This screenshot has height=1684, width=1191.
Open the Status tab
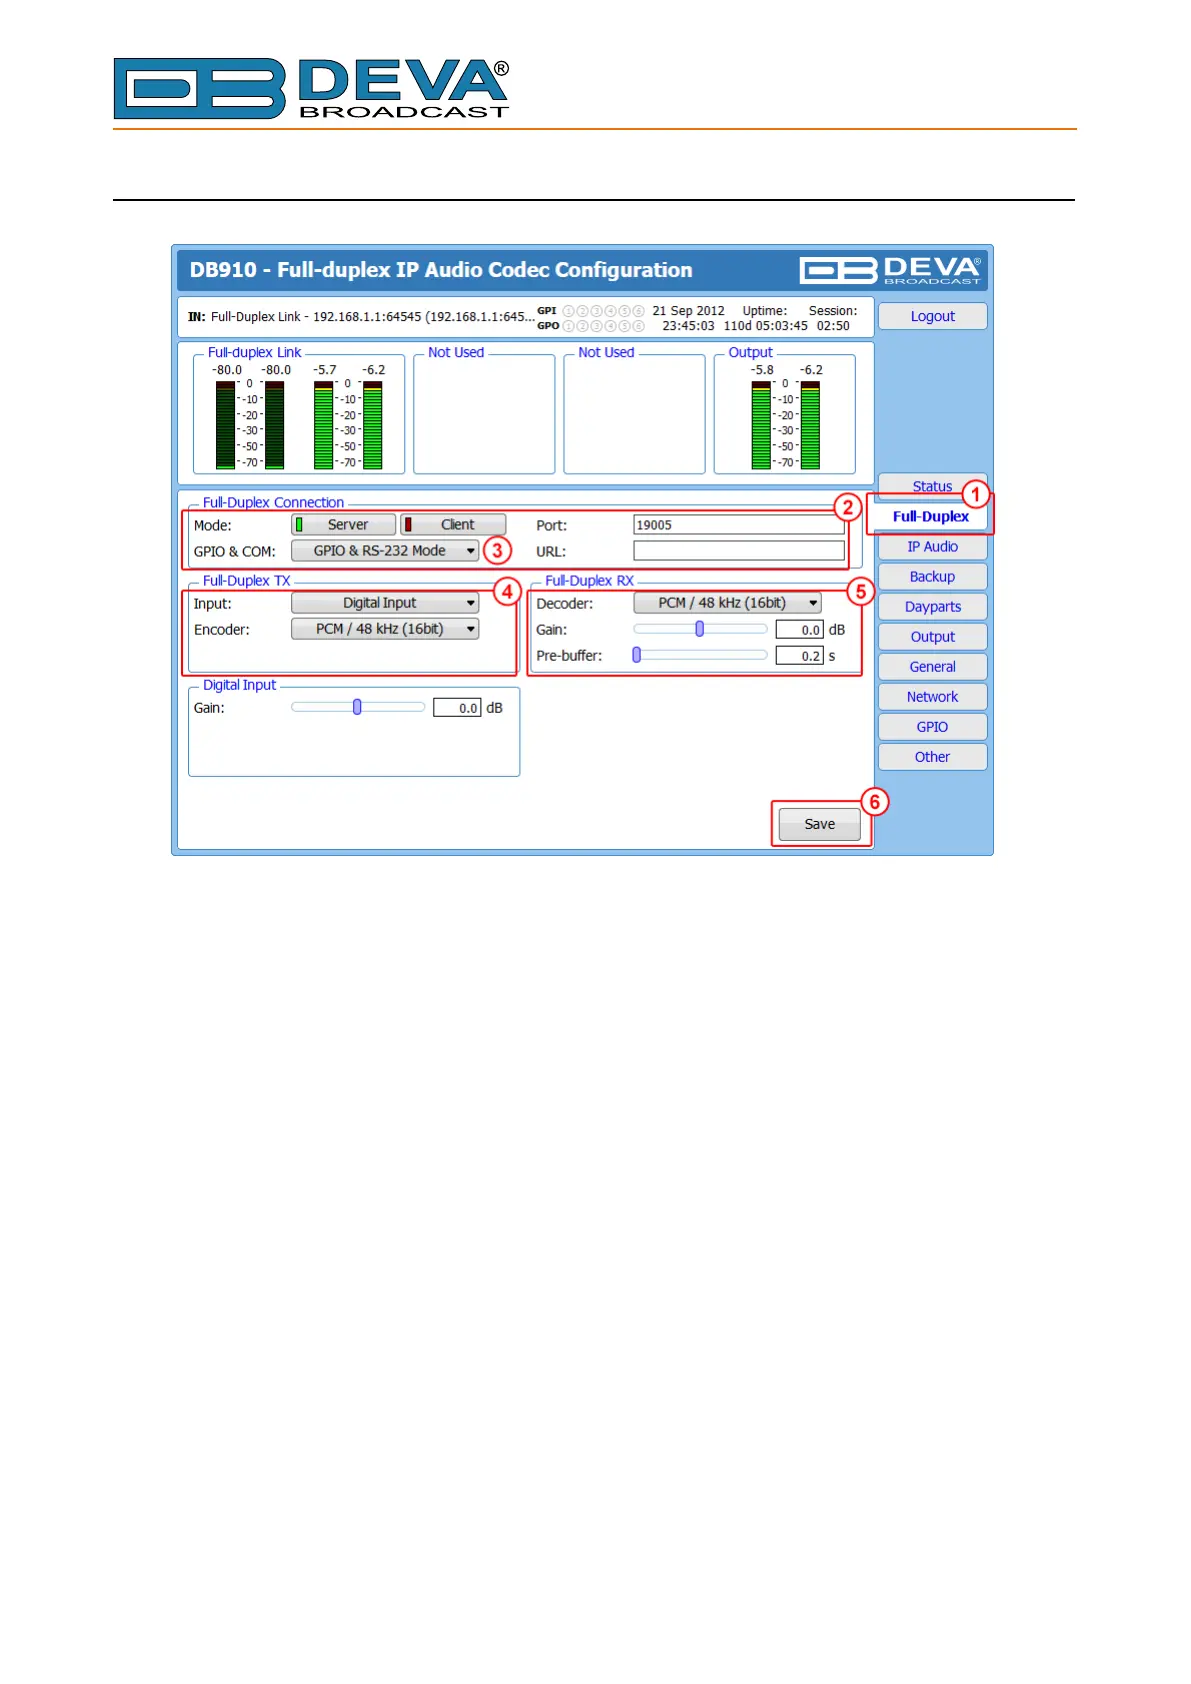pyautogui.click(x=932, y=486)
